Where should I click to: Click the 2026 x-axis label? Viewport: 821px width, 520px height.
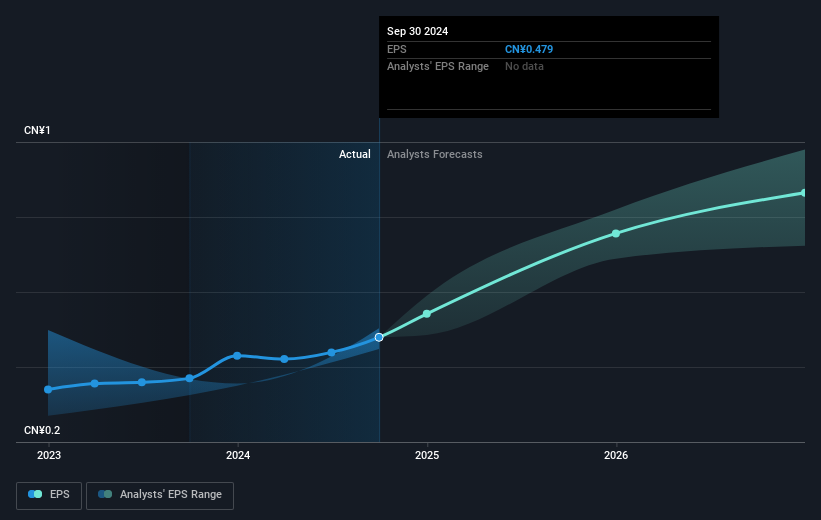pyautogui.click(x=616, y=455)
